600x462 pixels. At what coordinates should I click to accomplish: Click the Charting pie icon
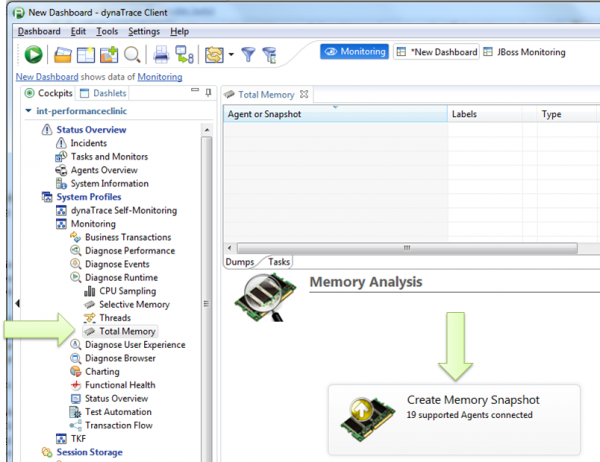pos(76,371)
